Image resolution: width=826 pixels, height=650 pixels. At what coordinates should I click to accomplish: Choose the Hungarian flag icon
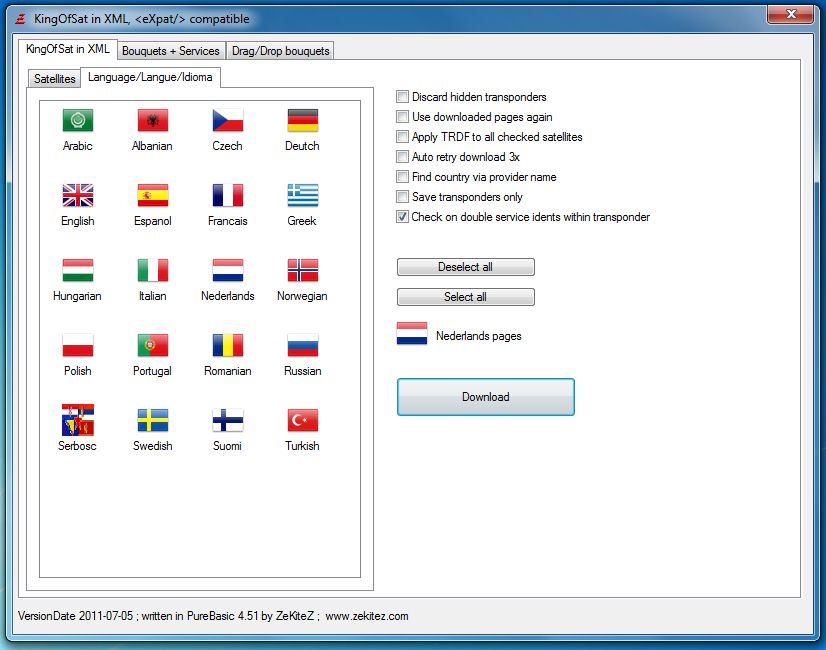coord(77,270)
